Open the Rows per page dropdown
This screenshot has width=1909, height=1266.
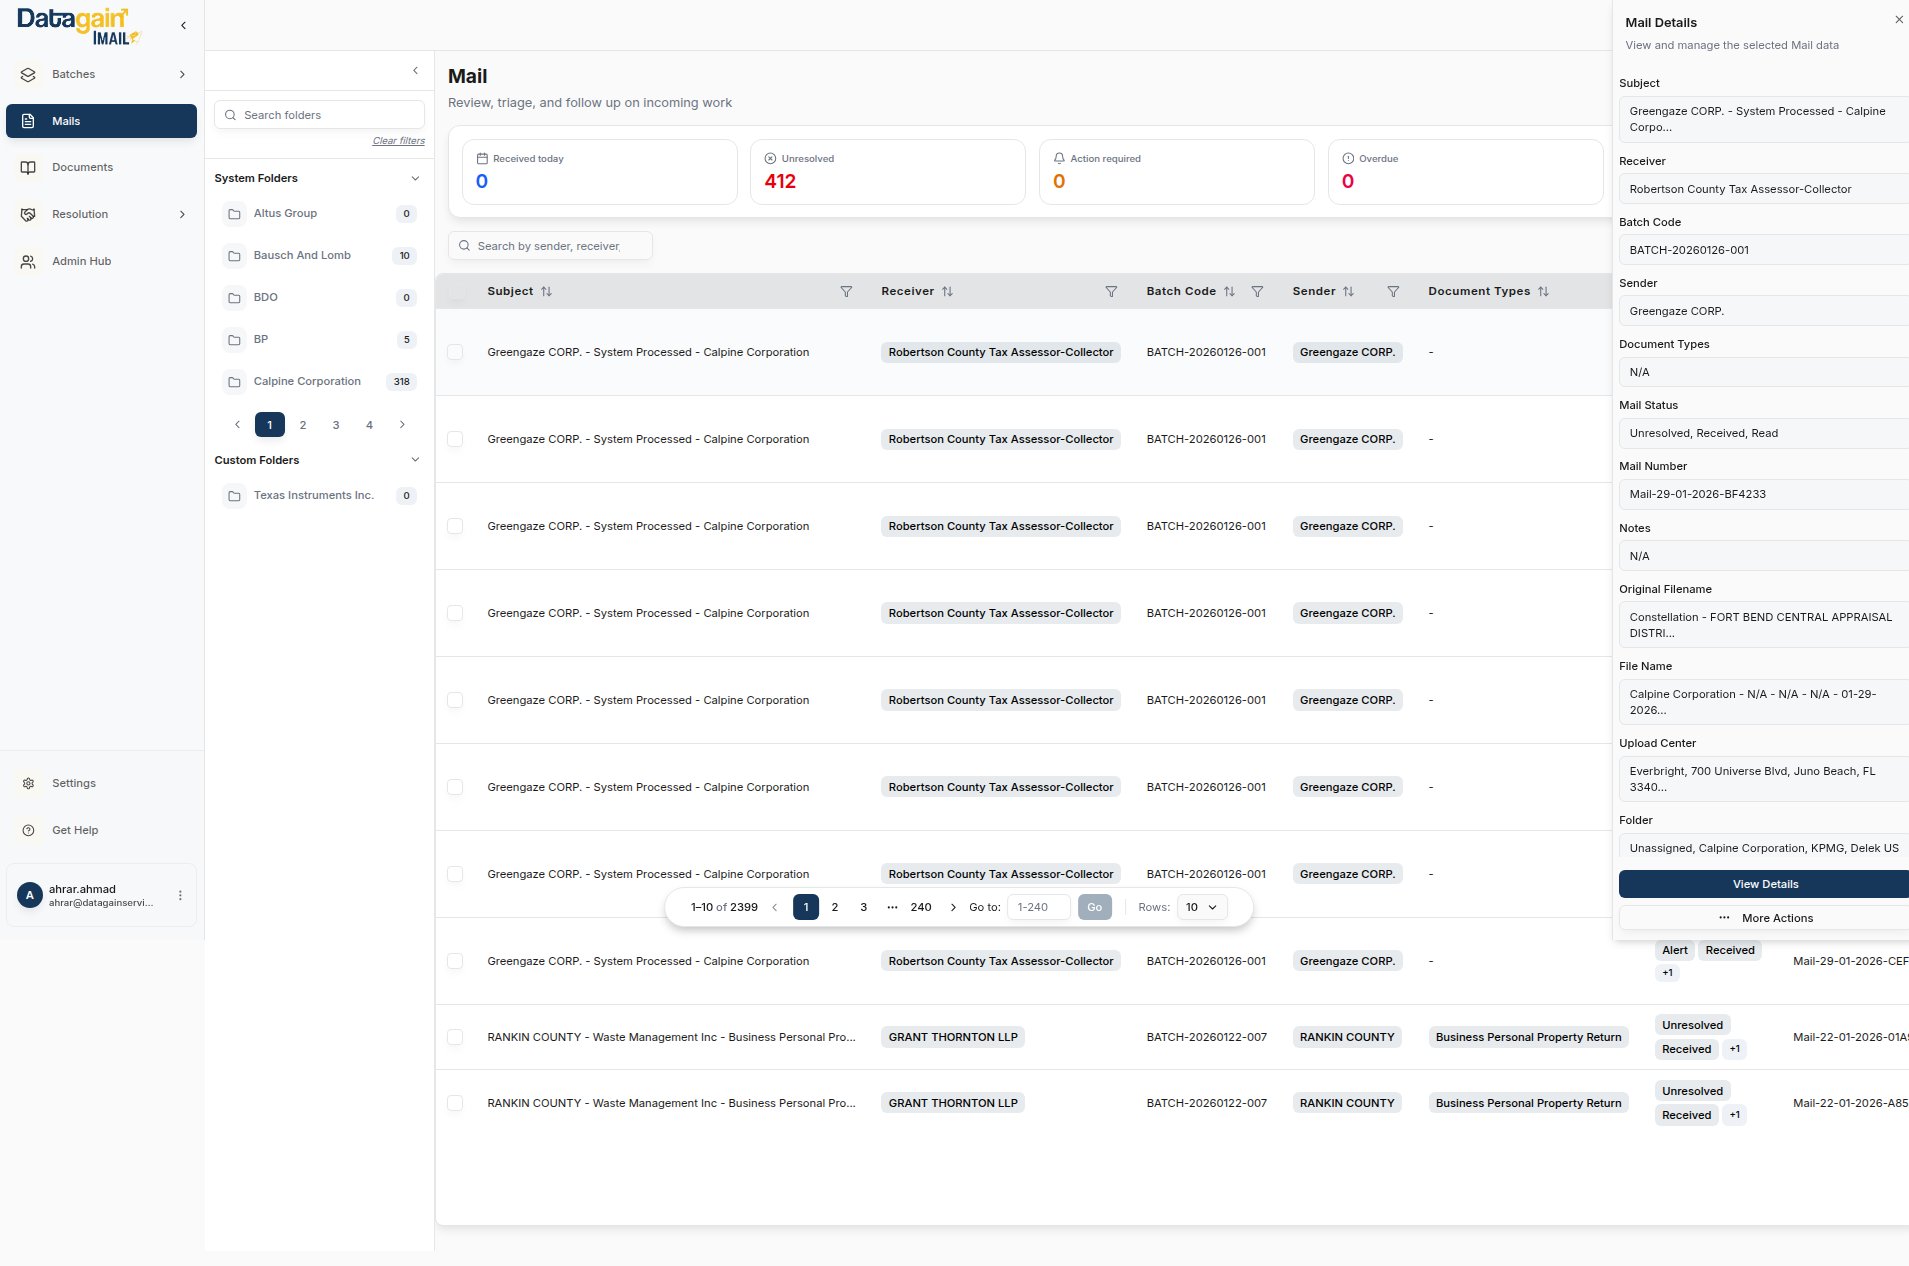(x=1201, y=907)
